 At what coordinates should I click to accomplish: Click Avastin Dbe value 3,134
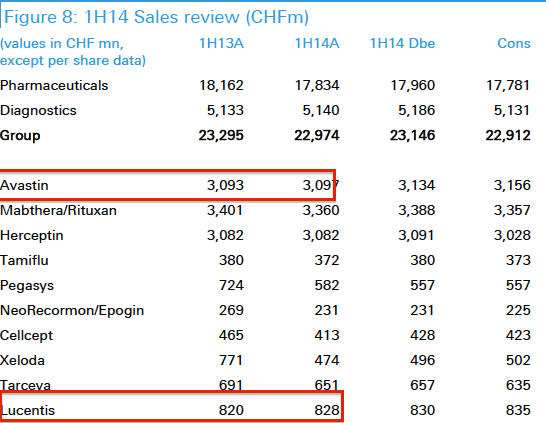coord(417,186)
